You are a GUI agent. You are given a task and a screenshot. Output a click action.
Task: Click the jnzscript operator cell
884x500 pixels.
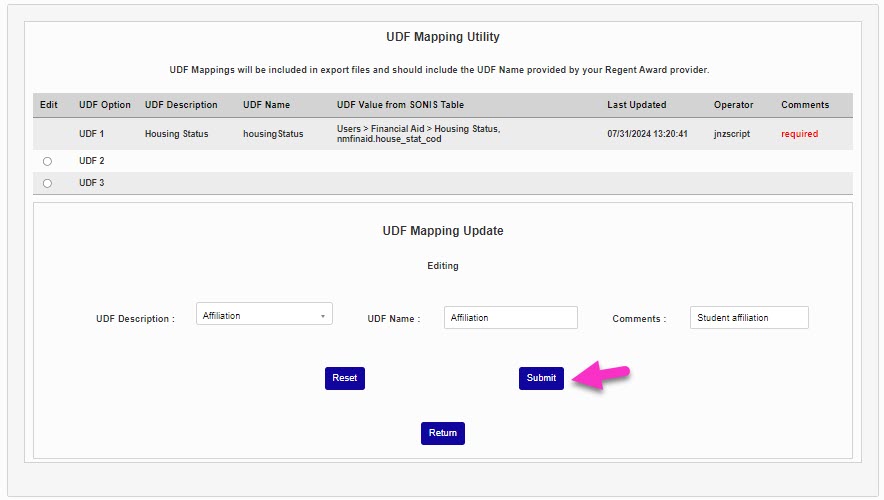pyautogui.click(x=731, y=134)
